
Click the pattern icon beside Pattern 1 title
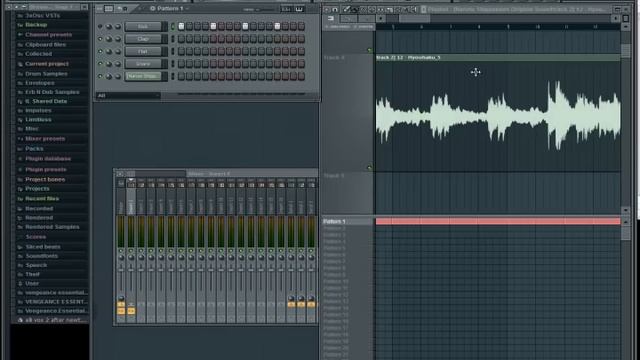click(153, 9)
